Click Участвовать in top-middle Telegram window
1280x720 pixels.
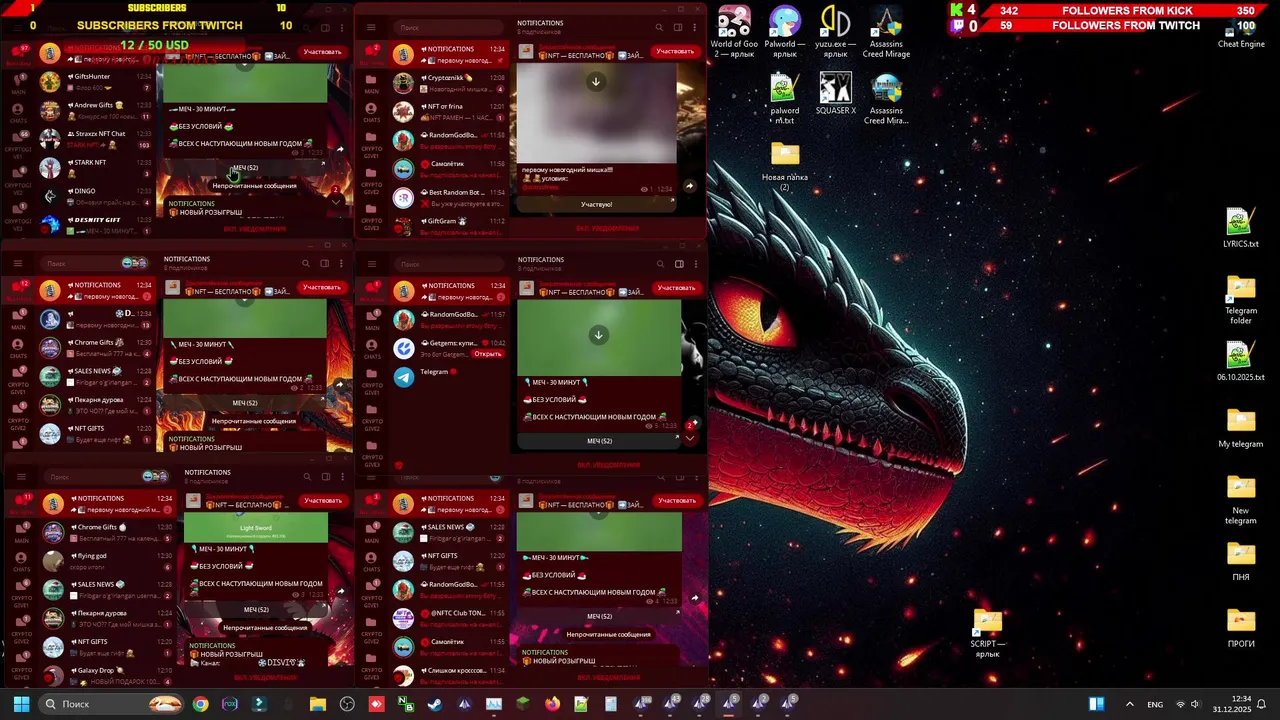coord(675,52)
